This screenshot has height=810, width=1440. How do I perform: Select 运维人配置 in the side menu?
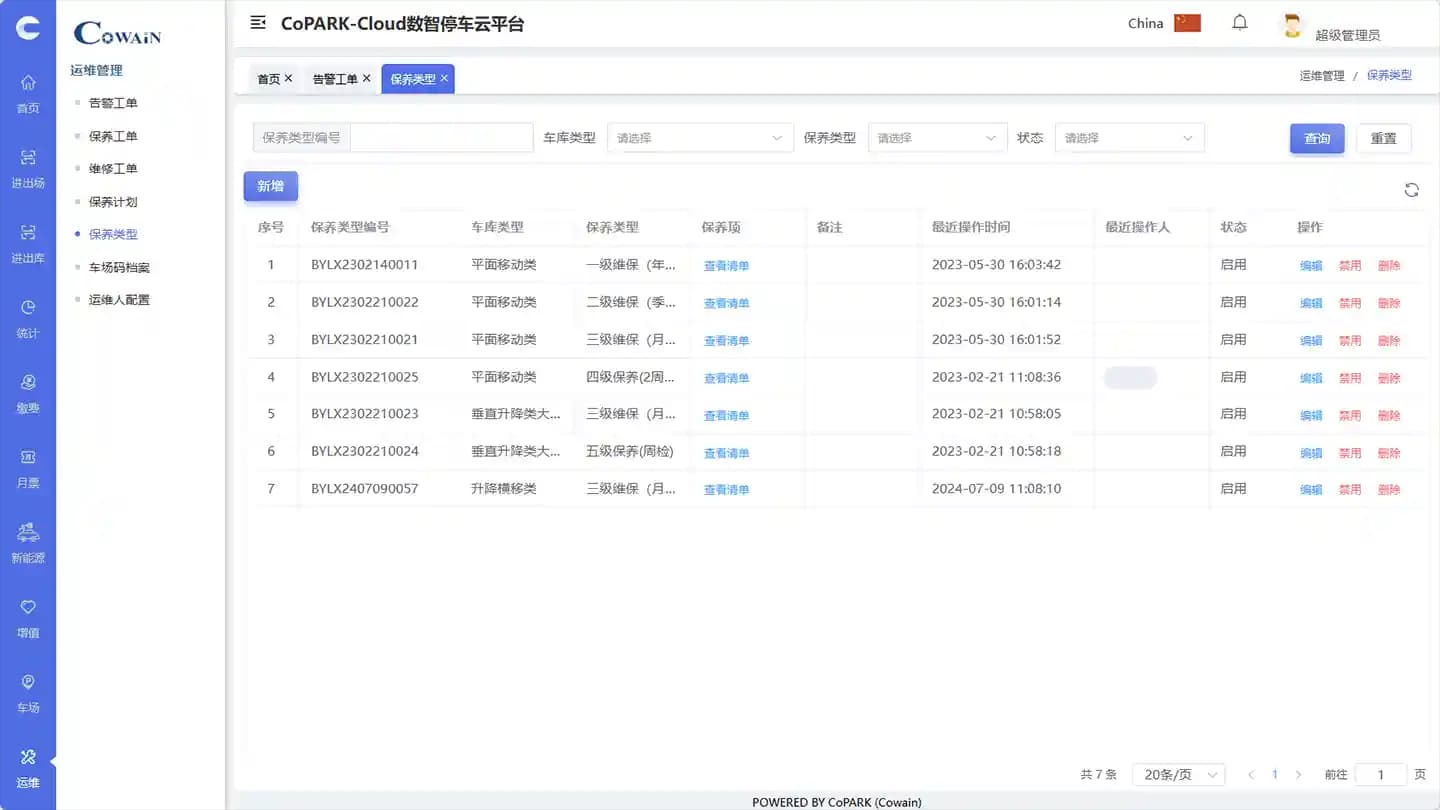pos(119,300)
